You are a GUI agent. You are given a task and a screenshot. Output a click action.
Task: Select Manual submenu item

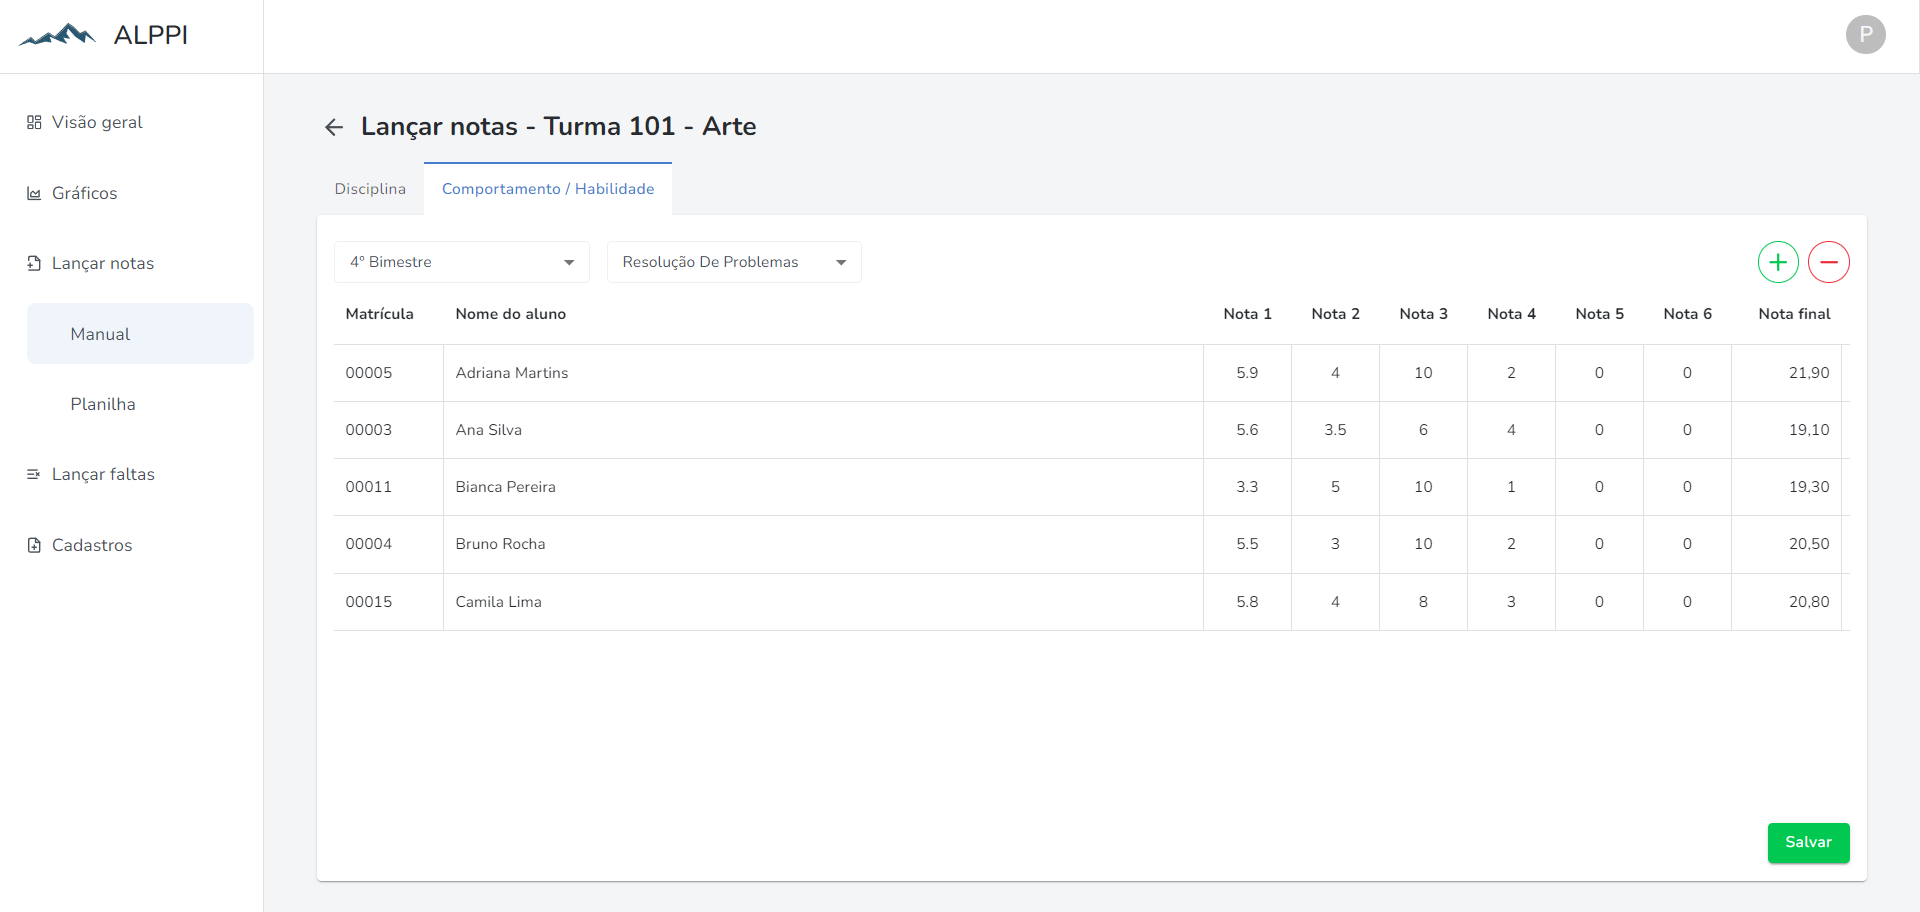(140, 334)
